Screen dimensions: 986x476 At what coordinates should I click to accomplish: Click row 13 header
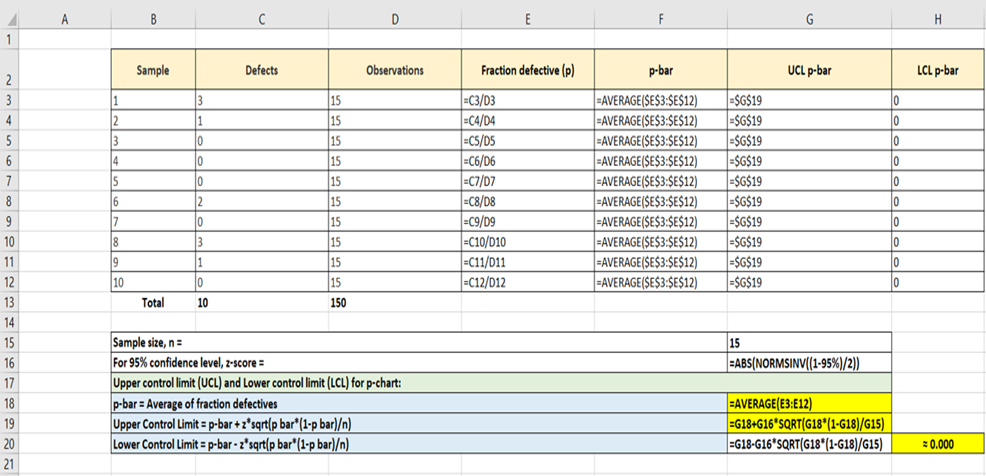pyautogui.click(x=10, y=301)
